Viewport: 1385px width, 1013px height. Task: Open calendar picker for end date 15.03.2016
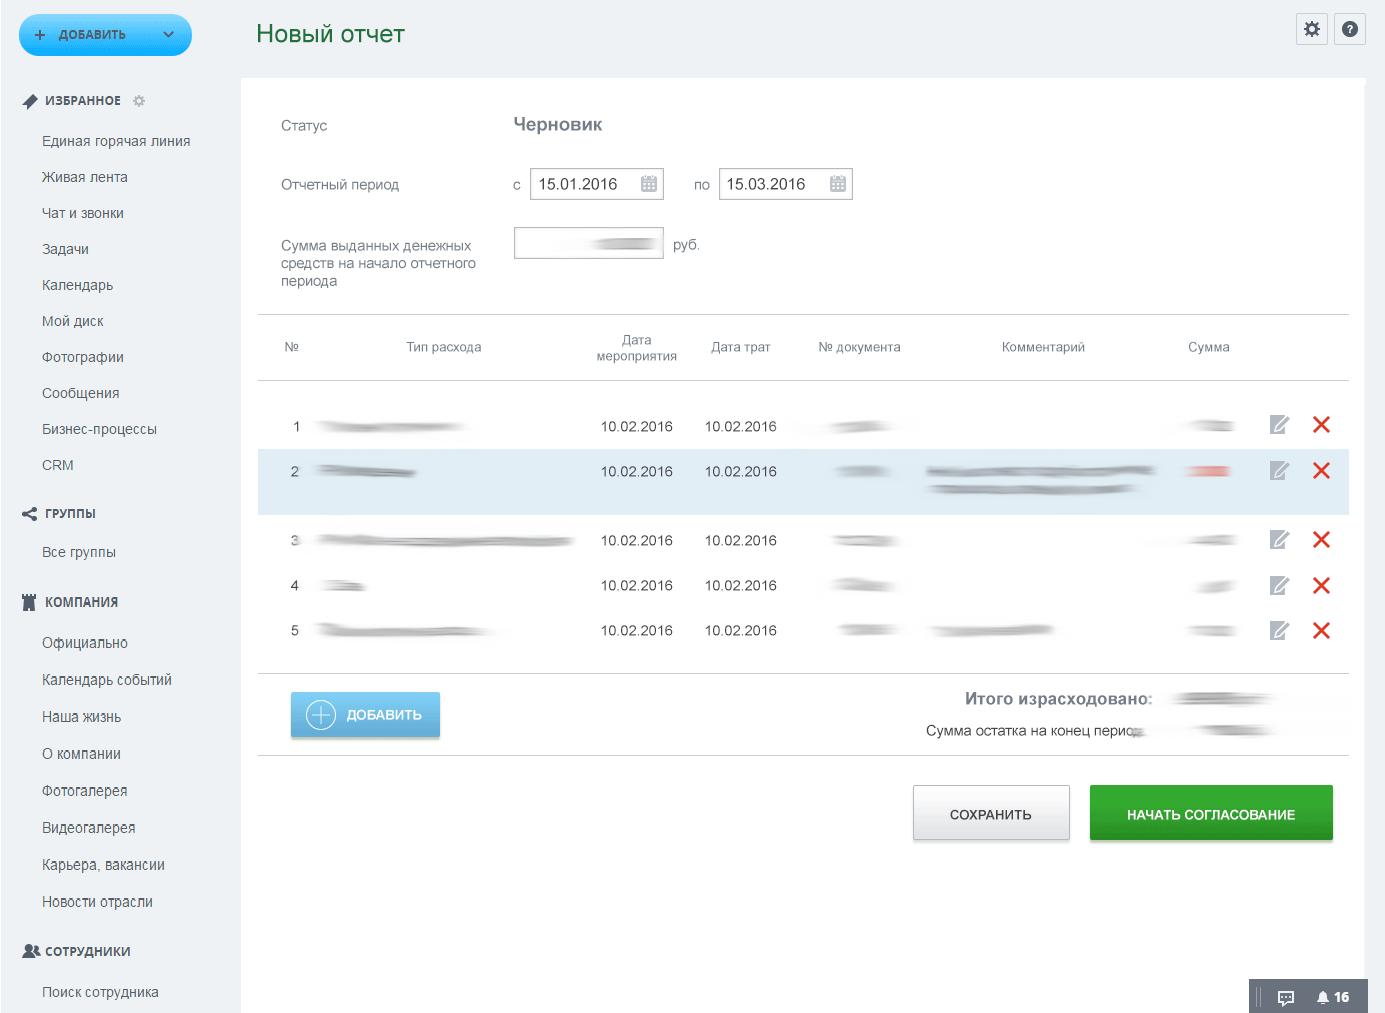tap(838, 184)
